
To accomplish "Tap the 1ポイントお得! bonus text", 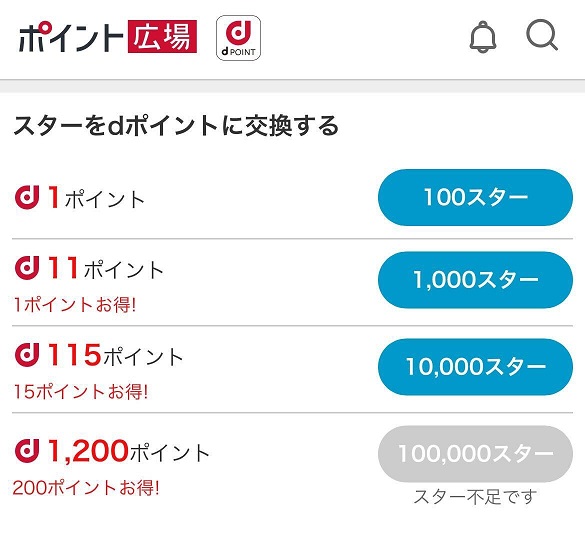I will (75, 304).
